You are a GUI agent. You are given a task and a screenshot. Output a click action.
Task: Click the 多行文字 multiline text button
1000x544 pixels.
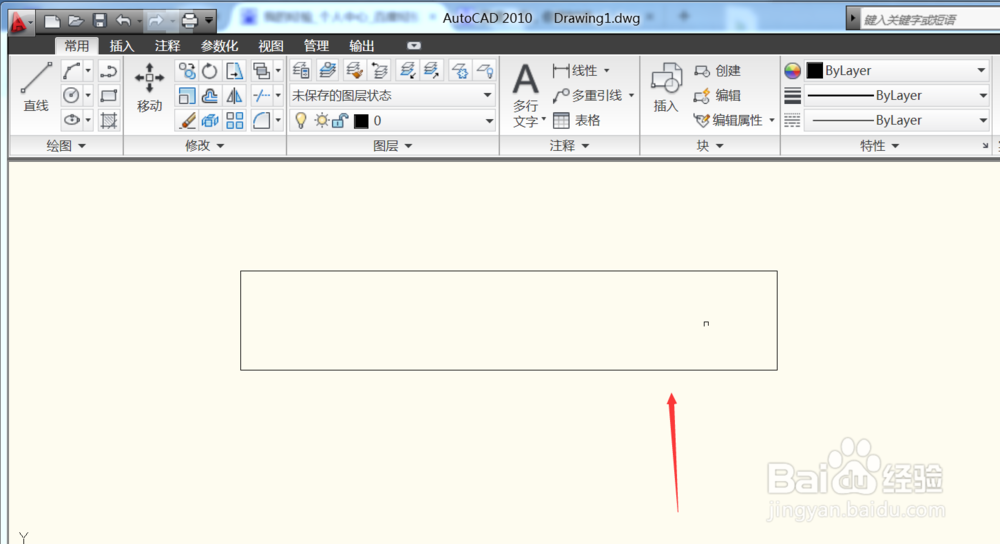[x=527, y=95]
